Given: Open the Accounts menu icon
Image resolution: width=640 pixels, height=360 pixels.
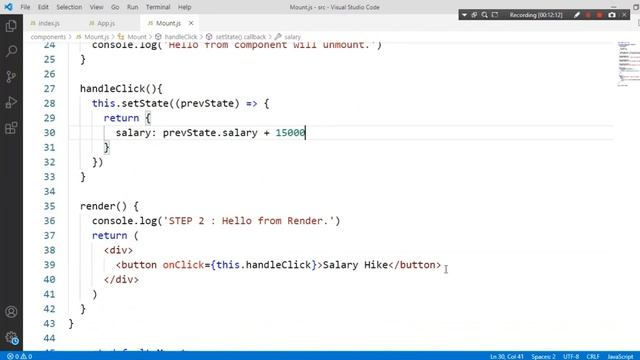Looking at the screenshot, I should [11, 312].
